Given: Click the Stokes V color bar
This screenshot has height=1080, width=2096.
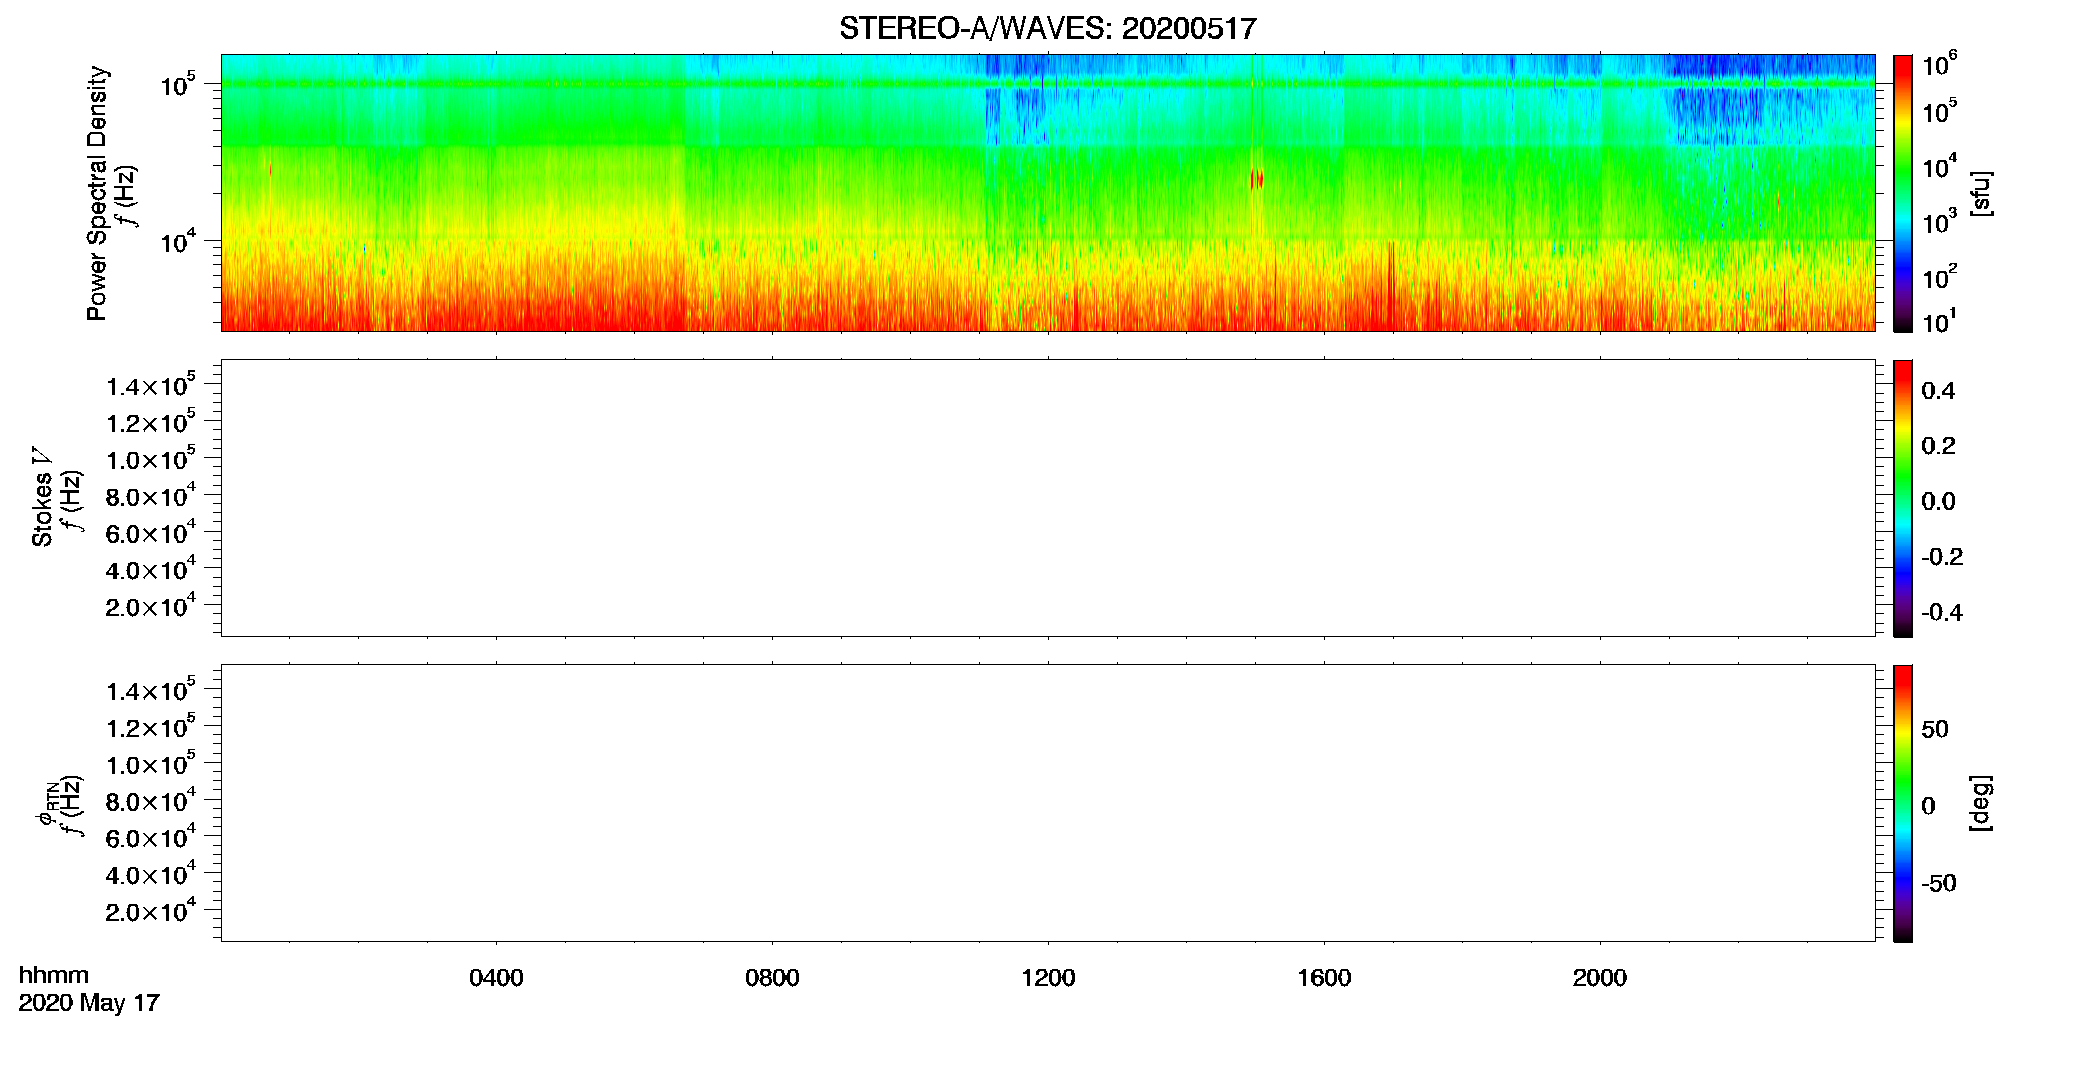Looking at the screenshot, I should [1903, 498].
